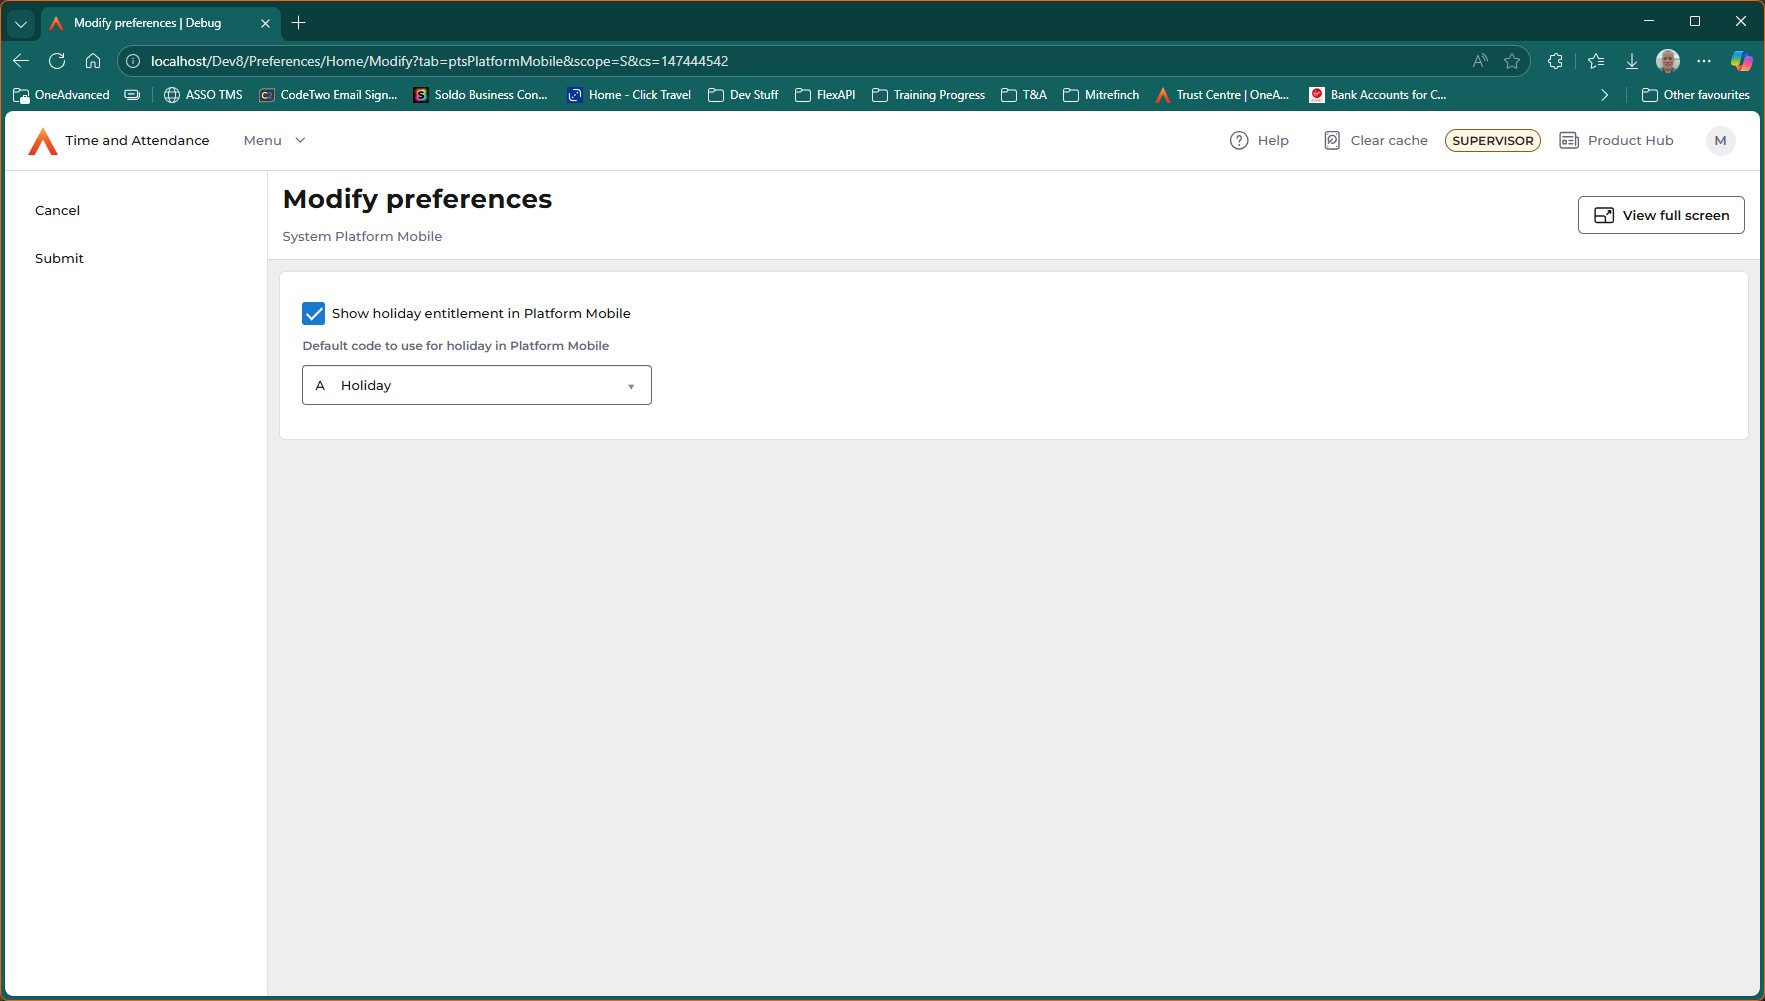Open a new browser tab

299,23
